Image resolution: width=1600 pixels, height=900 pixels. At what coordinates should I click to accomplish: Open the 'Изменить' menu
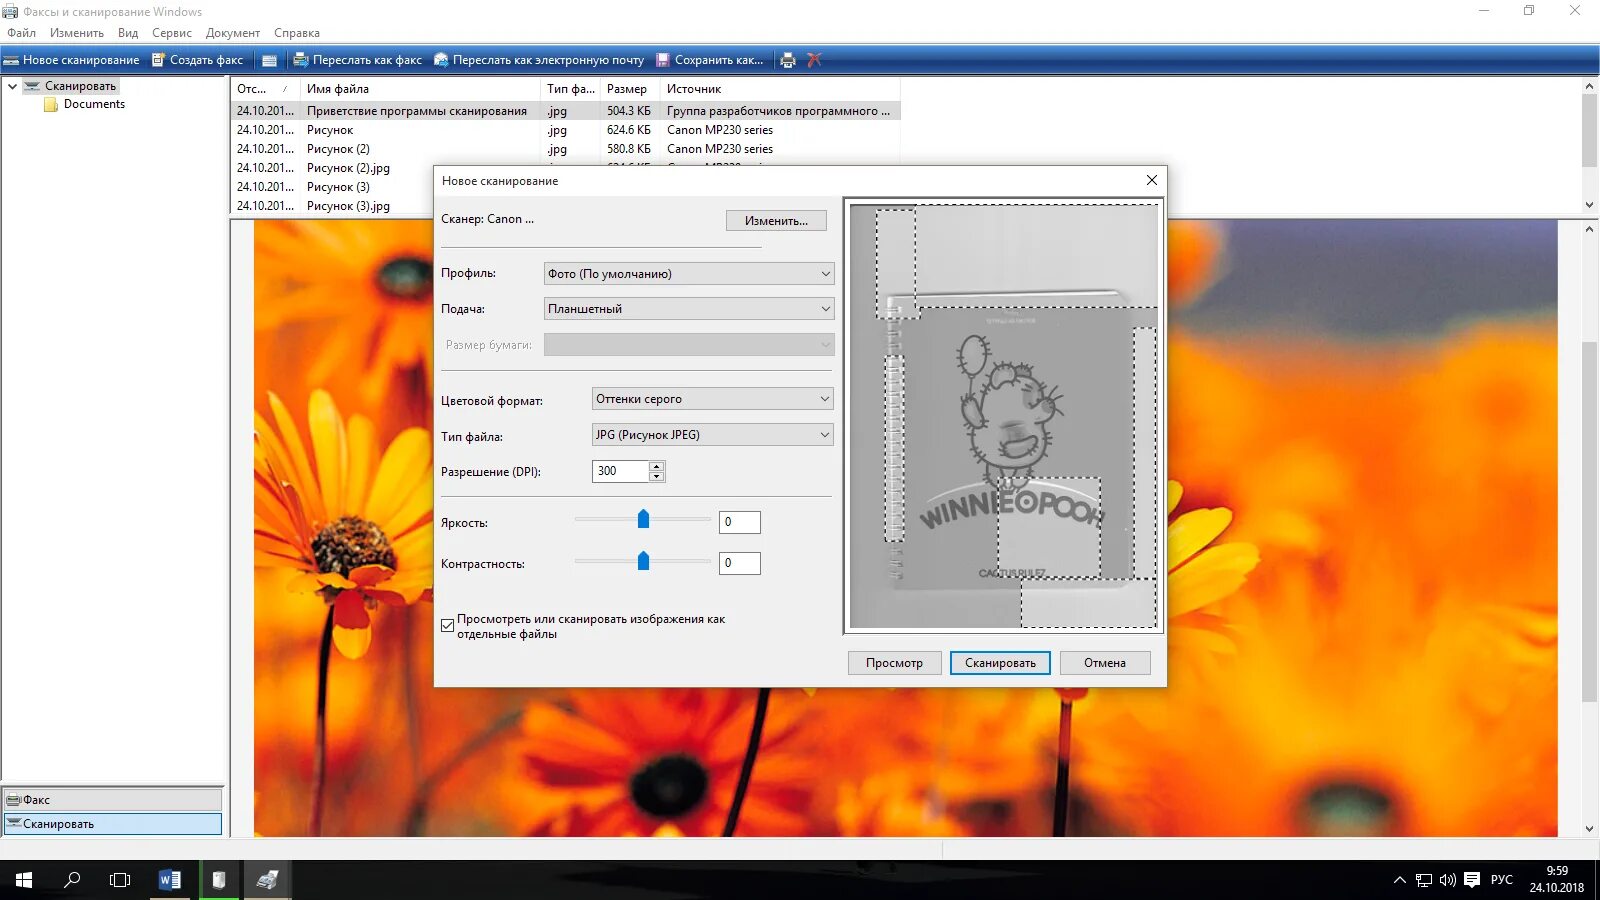coord(77,33)
